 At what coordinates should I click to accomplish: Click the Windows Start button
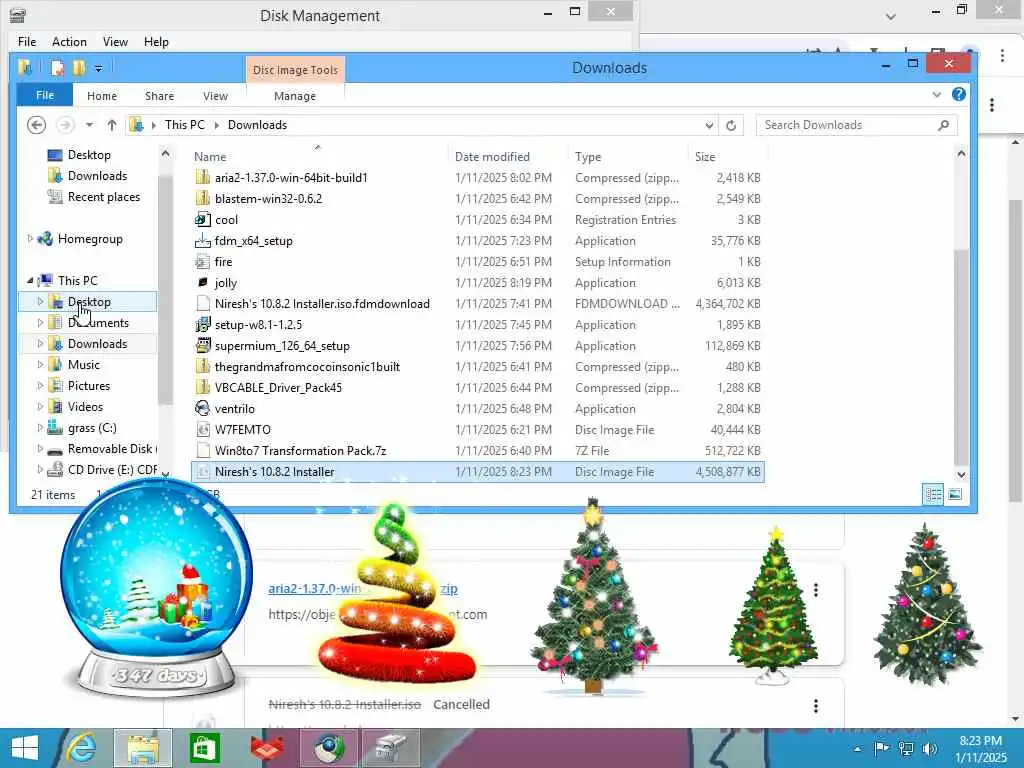(x=25, y=748)
